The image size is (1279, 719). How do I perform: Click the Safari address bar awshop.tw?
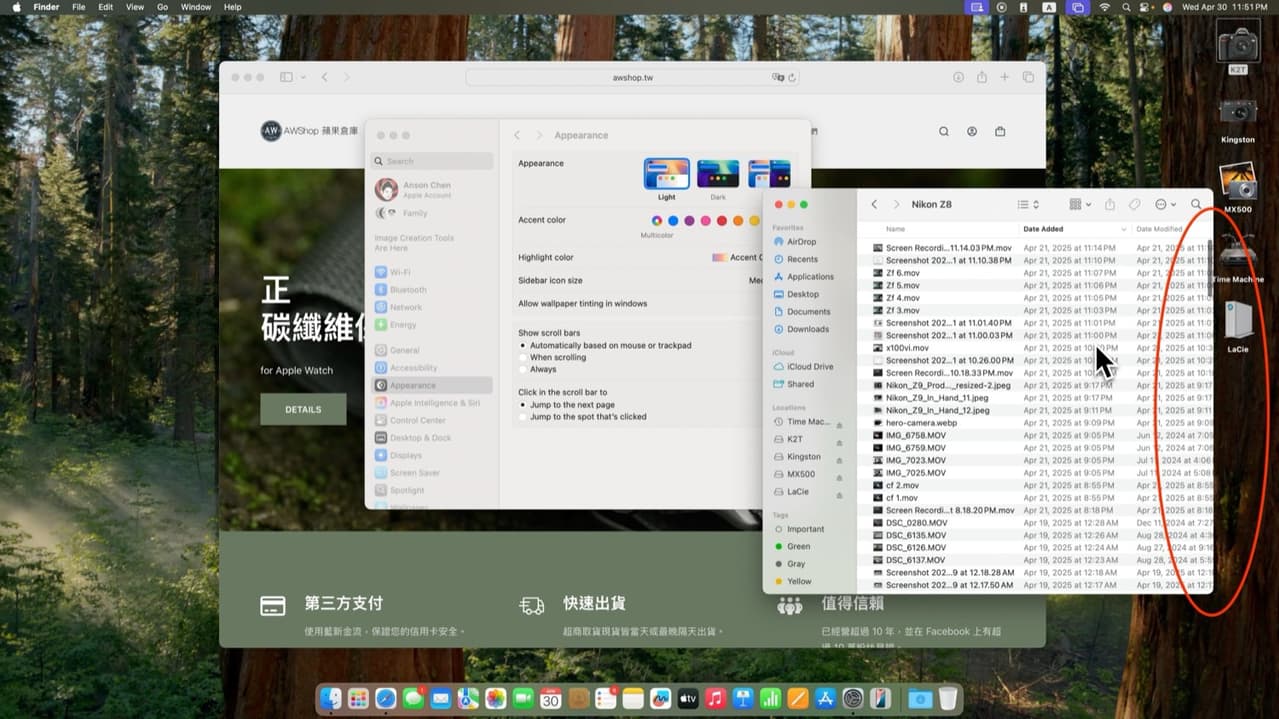point(632,77)
